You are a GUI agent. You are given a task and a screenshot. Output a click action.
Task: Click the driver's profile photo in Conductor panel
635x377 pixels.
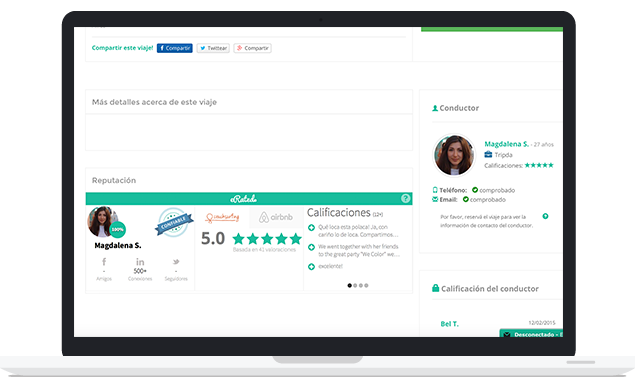click(454, 155)
